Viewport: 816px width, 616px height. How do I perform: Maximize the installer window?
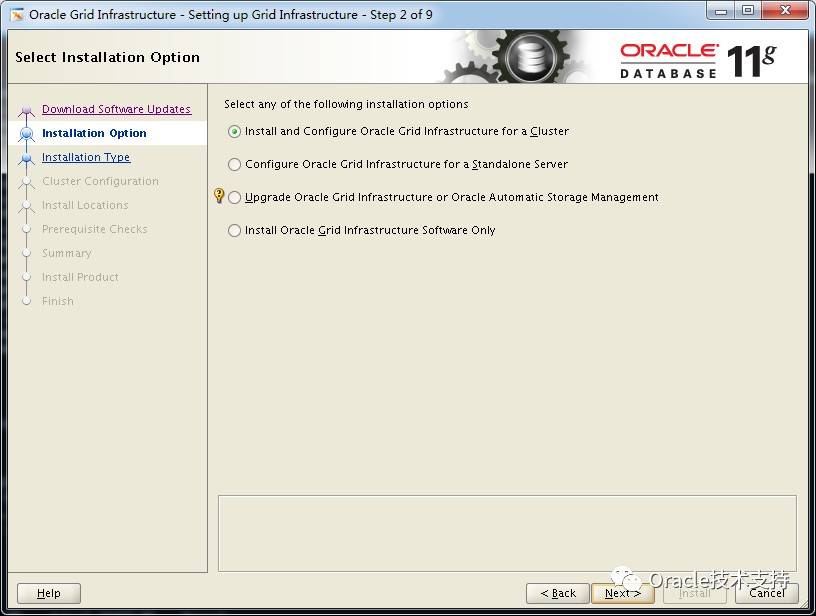click(748, 11)
